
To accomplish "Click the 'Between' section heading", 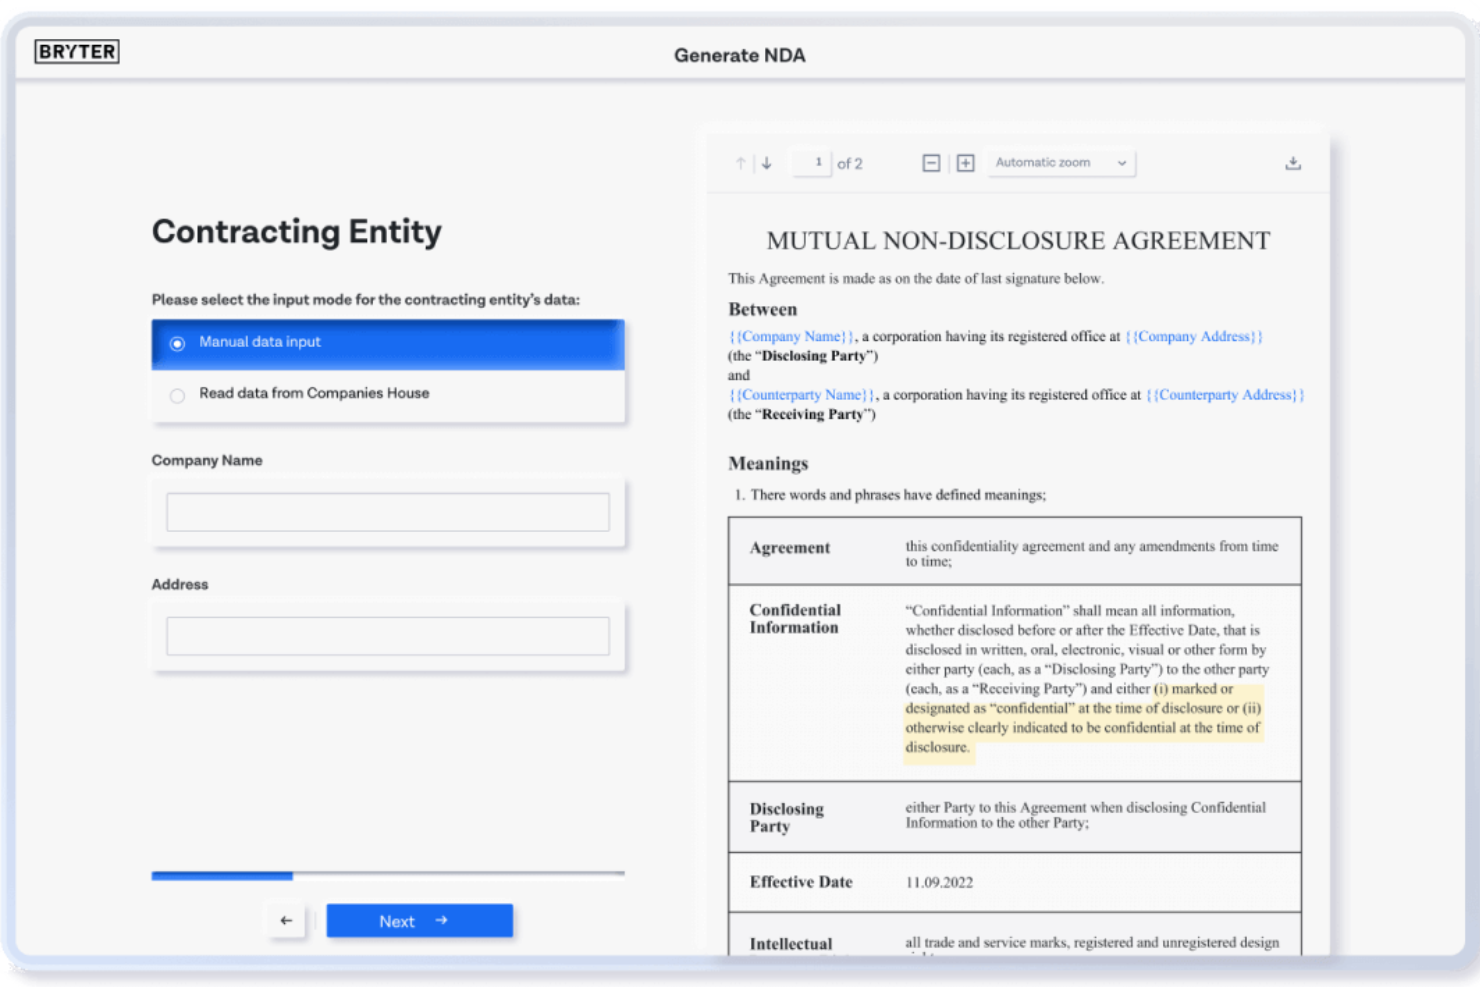I will pyautogui.click(x=763, y=310).
